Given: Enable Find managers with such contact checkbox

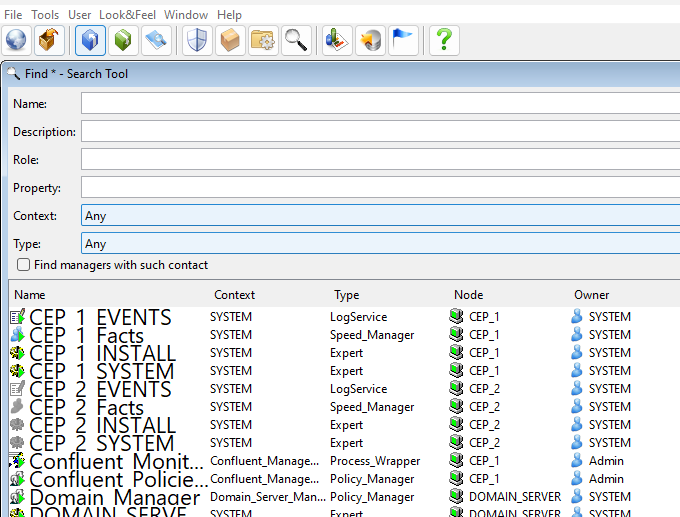Looking at the screenshot, I should [x=23, y=265].
